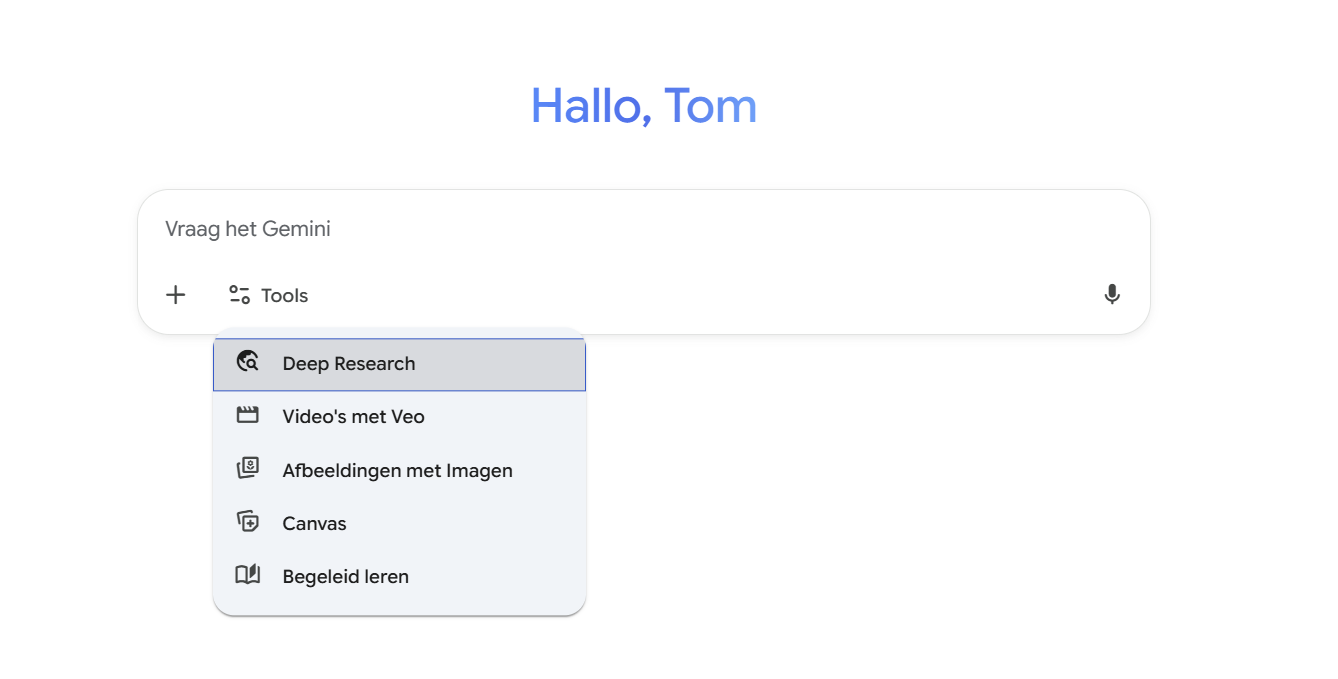Click the name "Tom" in the greeting

coord(711,106)
